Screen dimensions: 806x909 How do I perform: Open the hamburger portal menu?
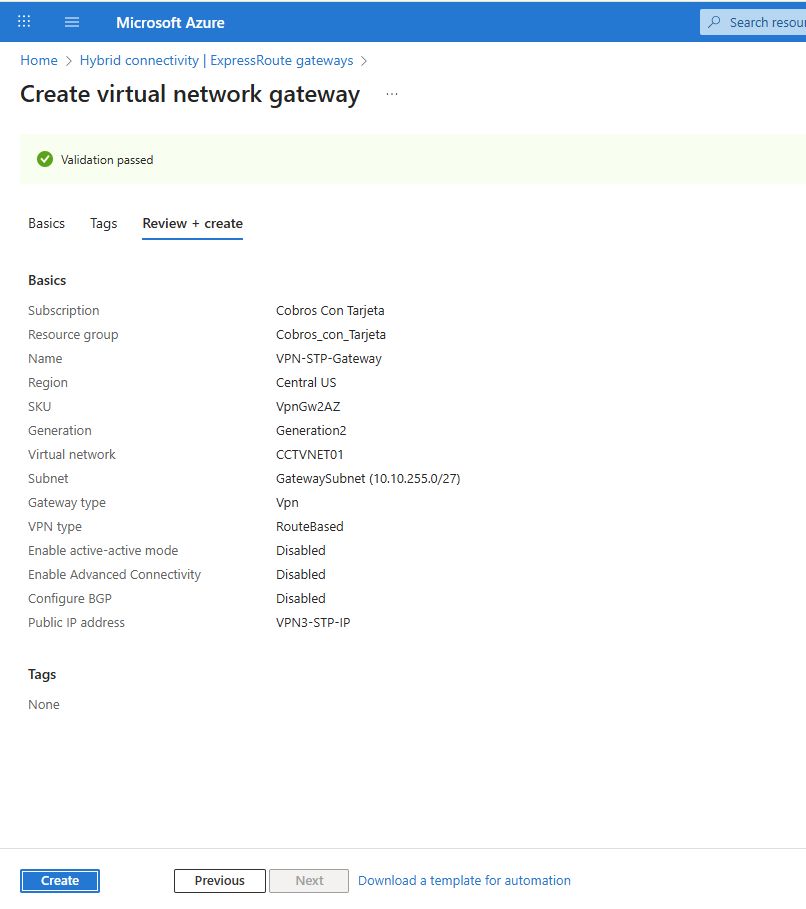pos(72,22)
